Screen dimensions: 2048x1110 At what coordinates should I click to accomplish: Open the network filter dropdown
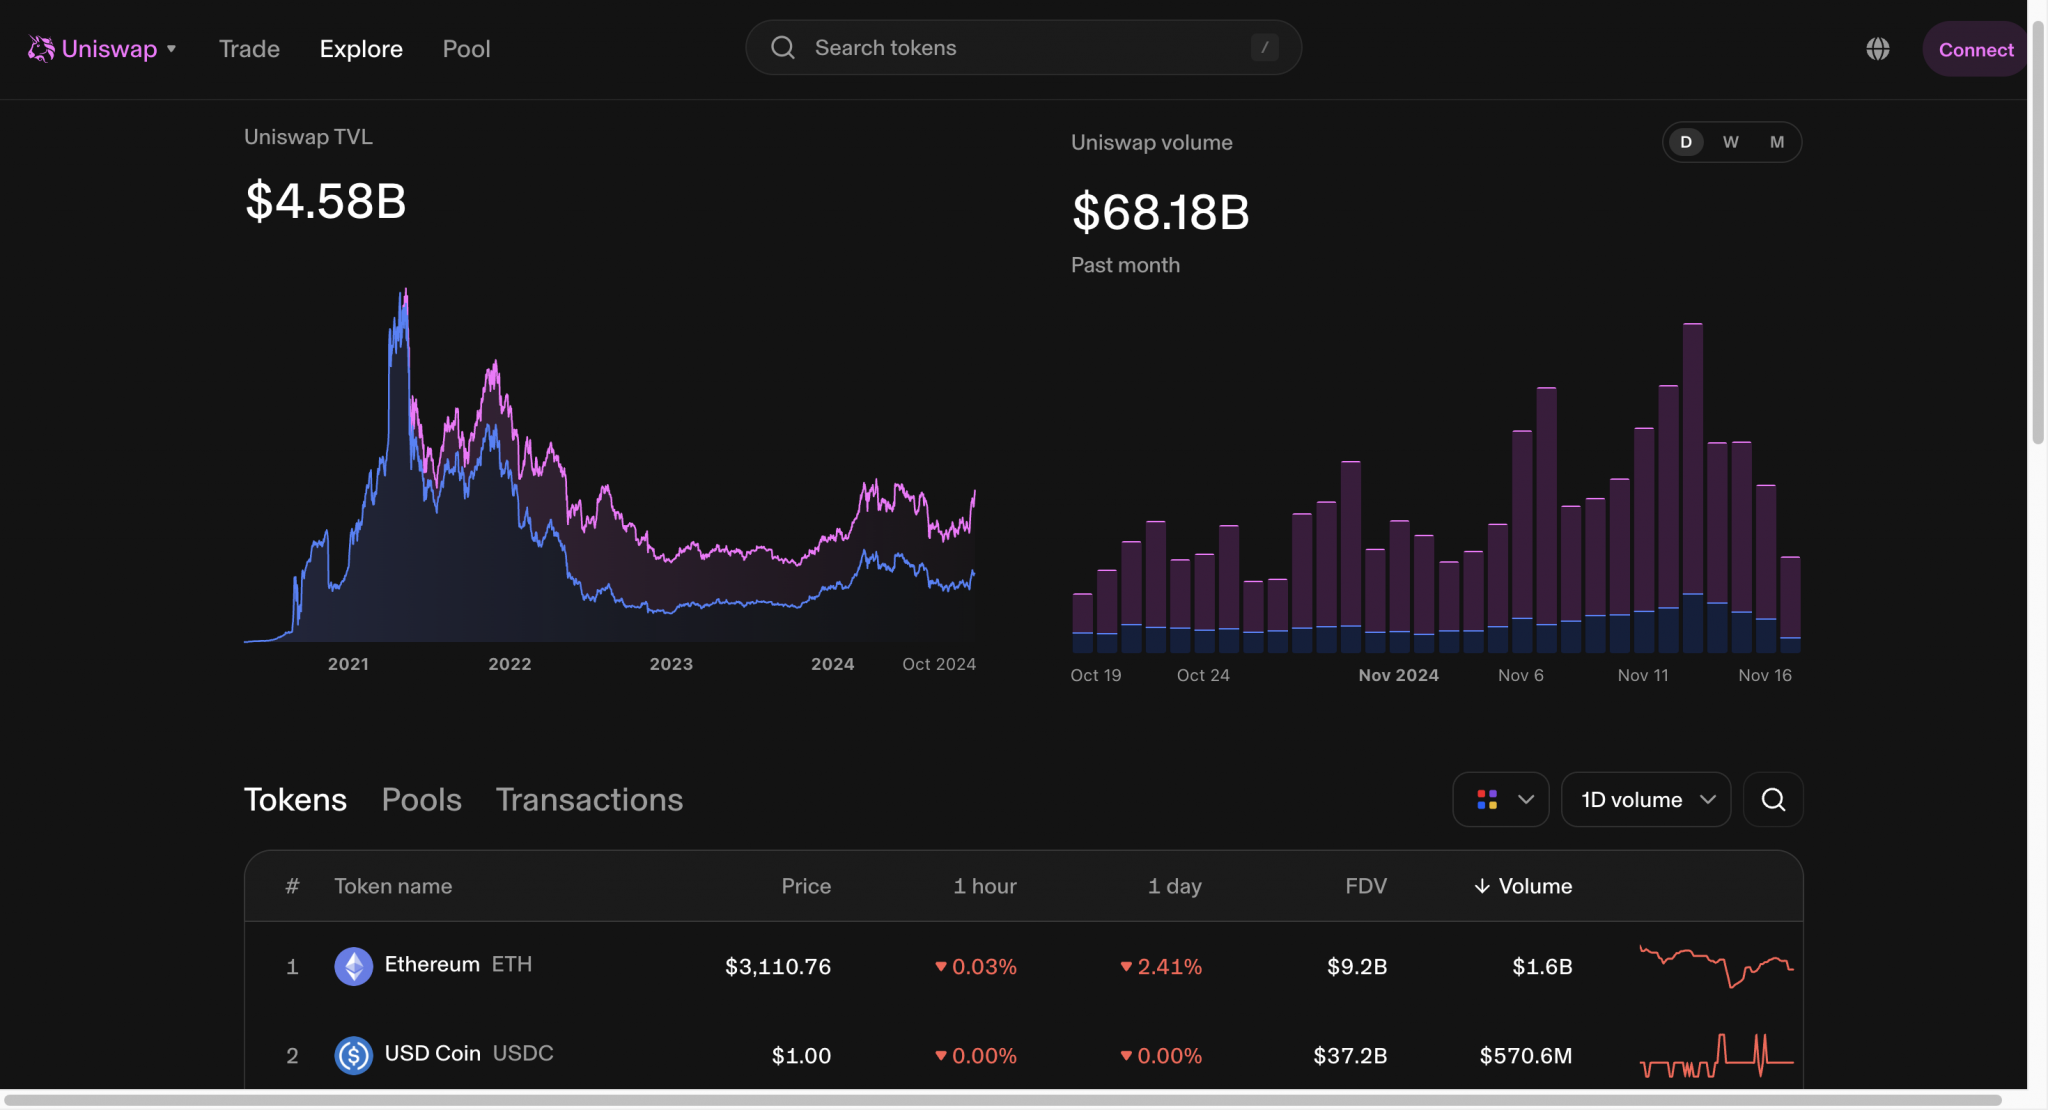(x=1501, y=799)
